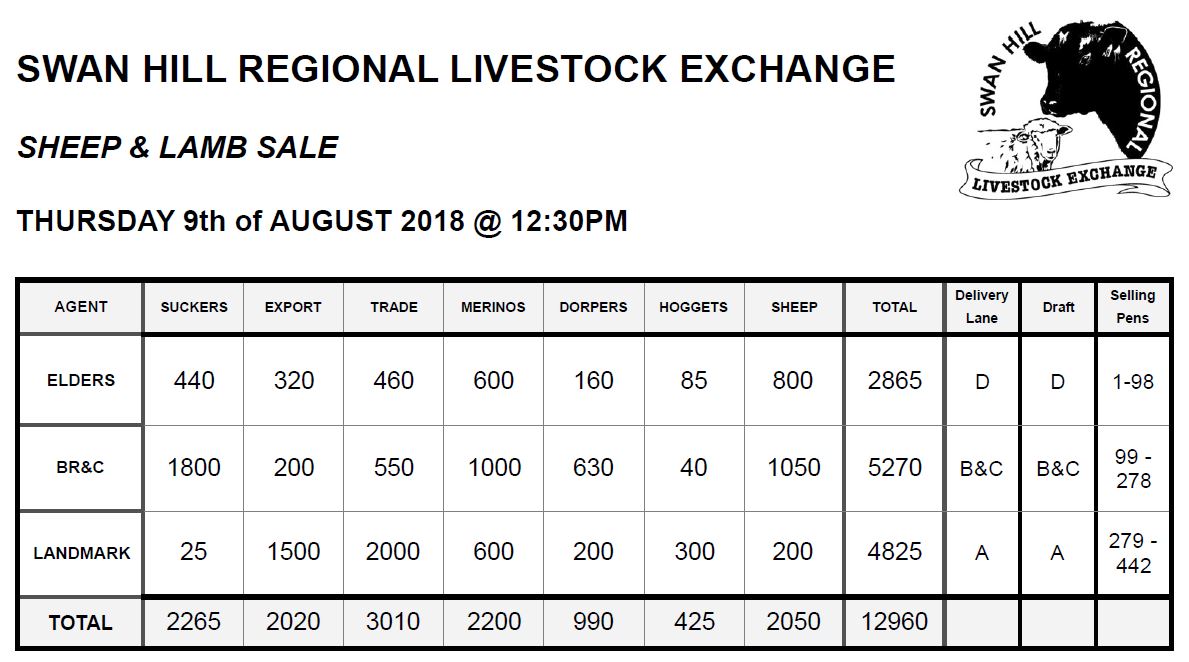
Task: Select the SUCKERS column header
Action: point(193,307)
